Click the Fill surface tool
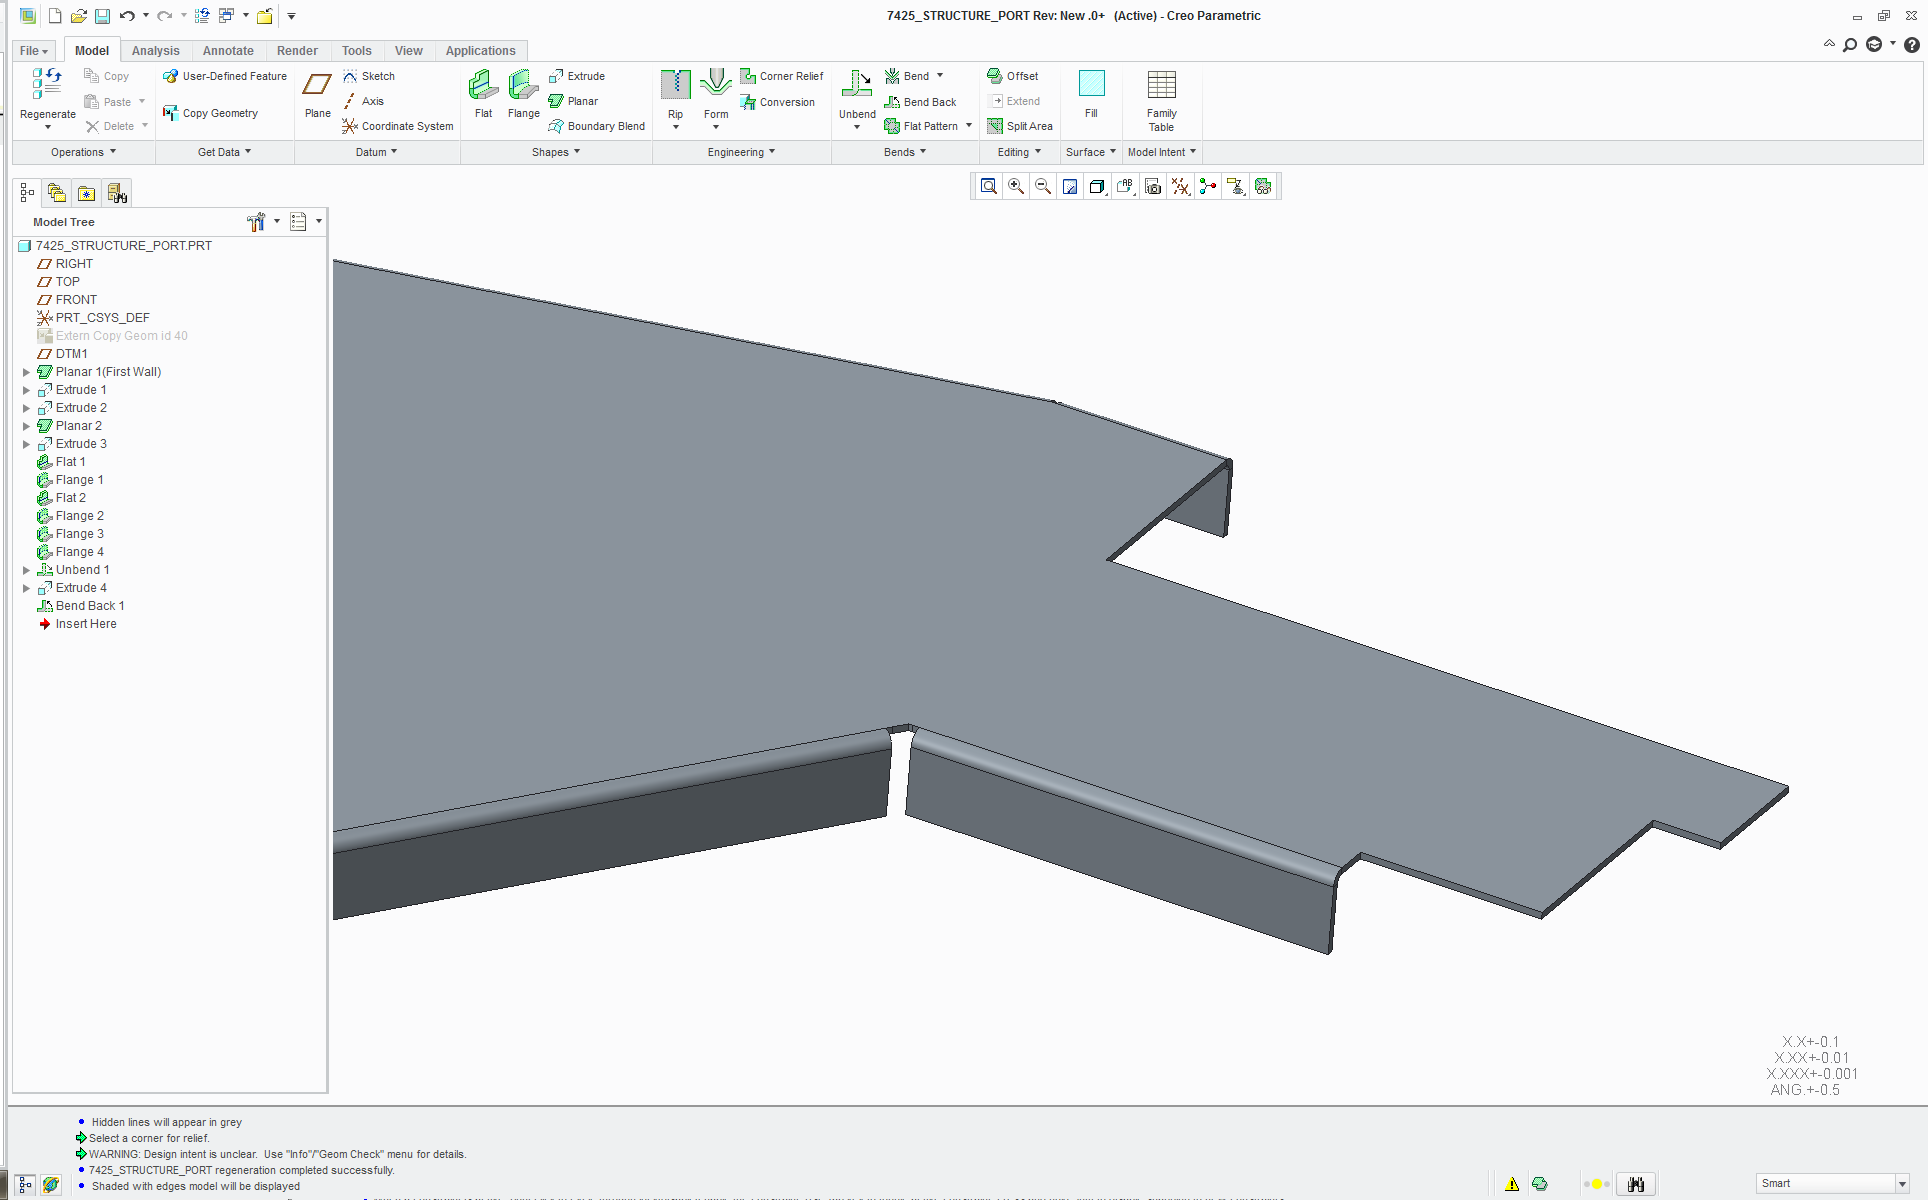The image size is (1928, 1200). pyautogui.click(x=1091, y=94)
